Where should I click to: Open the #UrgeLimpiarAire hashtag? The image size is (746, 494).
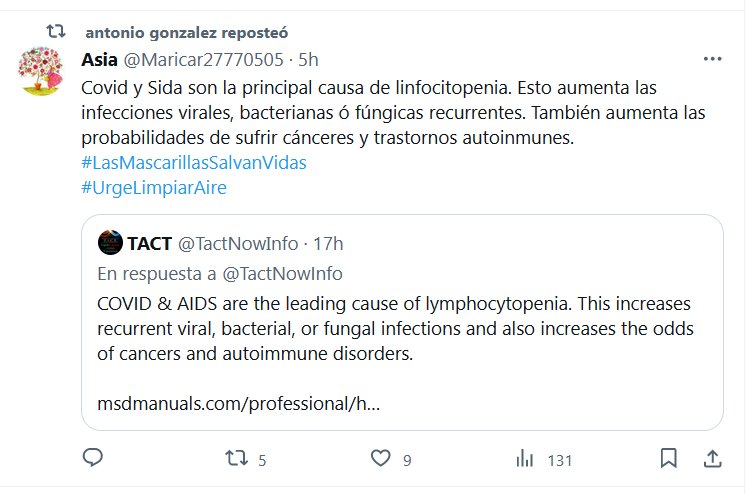154,188
